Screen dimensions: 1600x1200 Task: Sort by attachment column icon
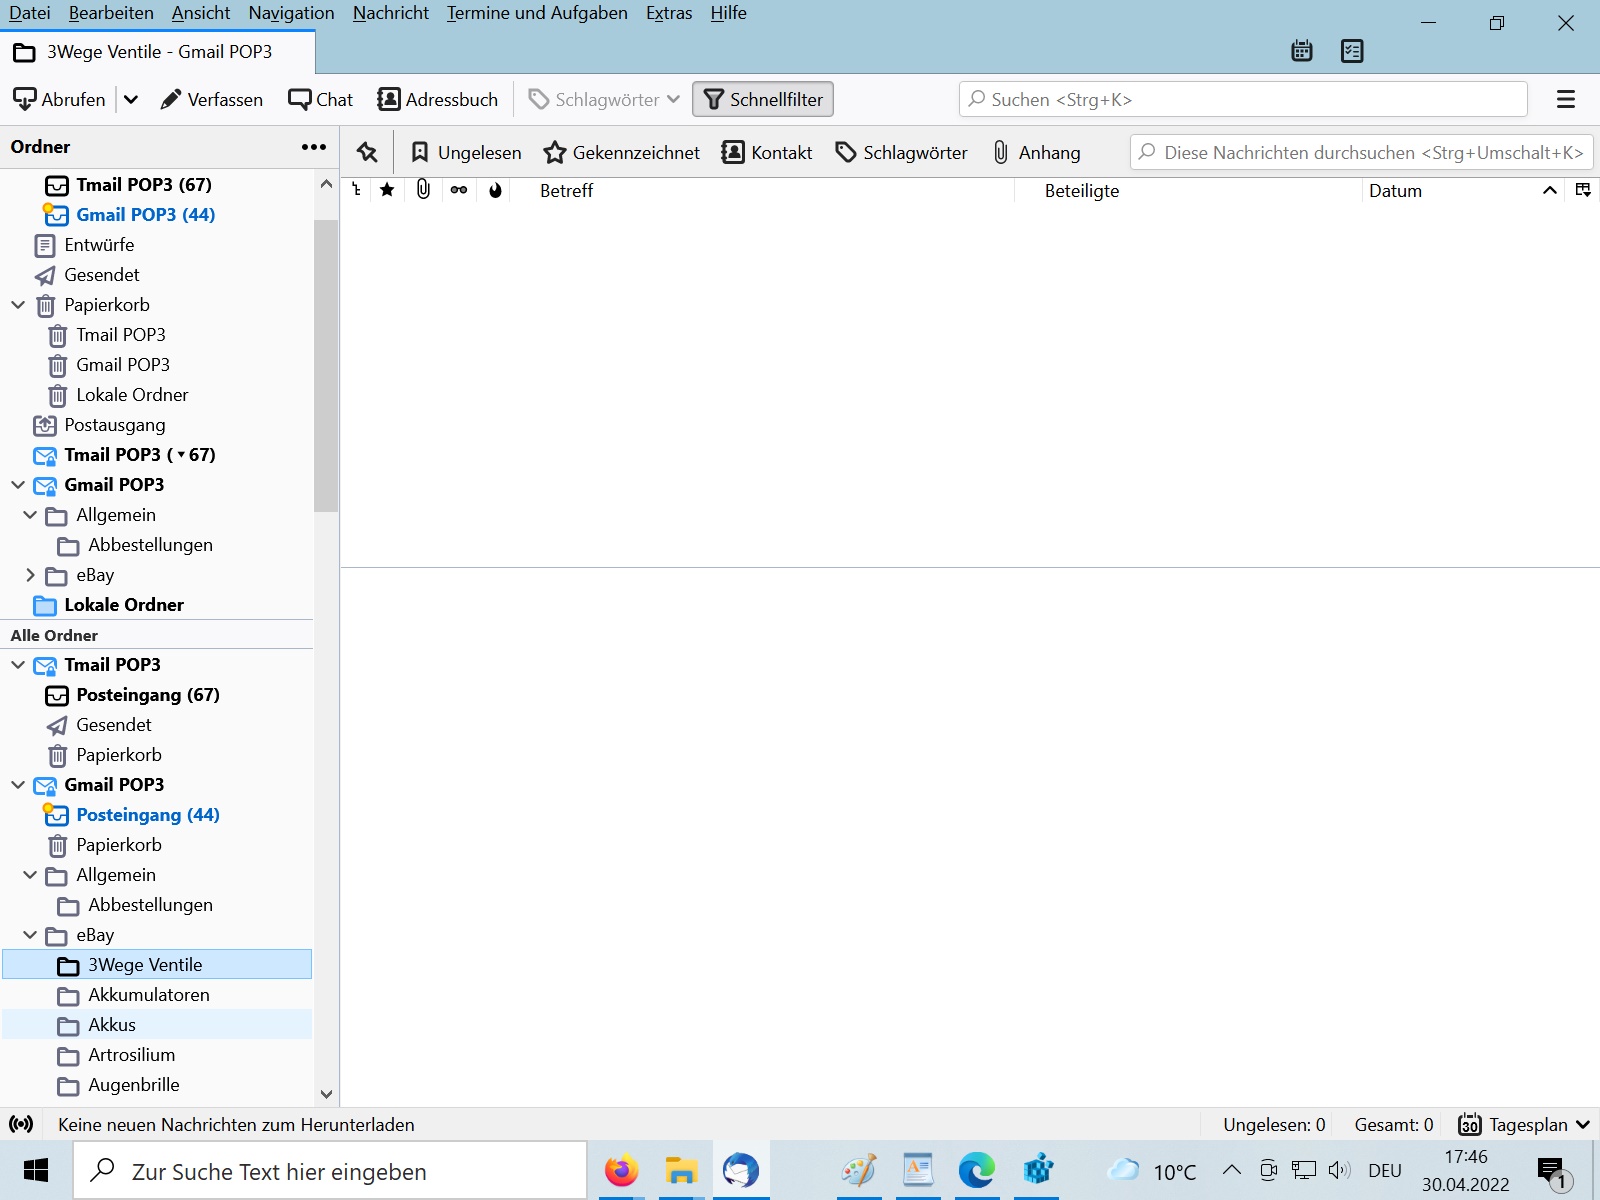(423, 190)
